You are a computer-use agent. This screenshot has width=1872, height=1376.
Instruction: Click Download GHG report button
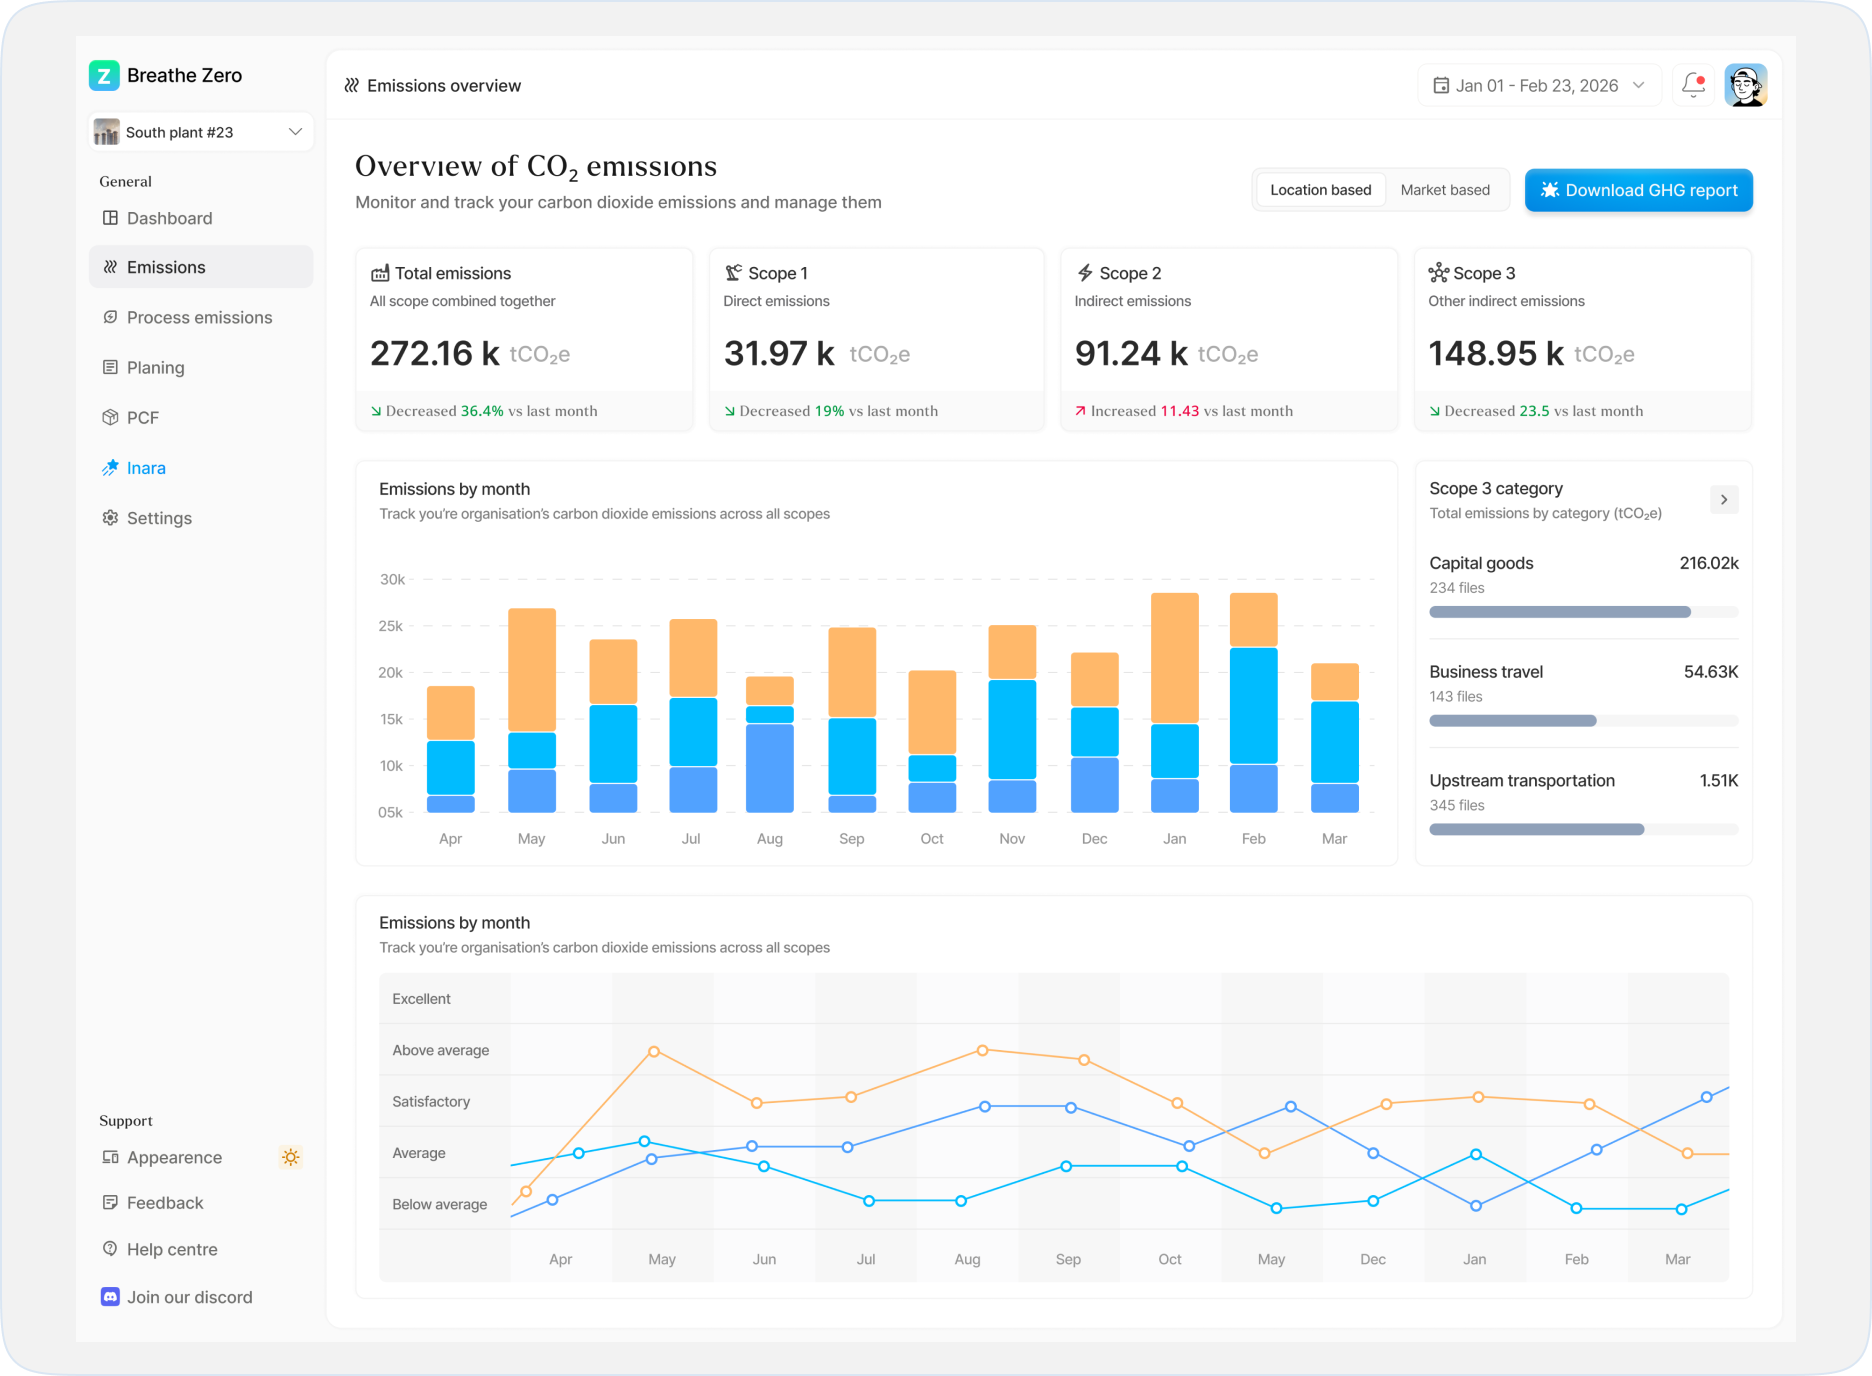1638,190
